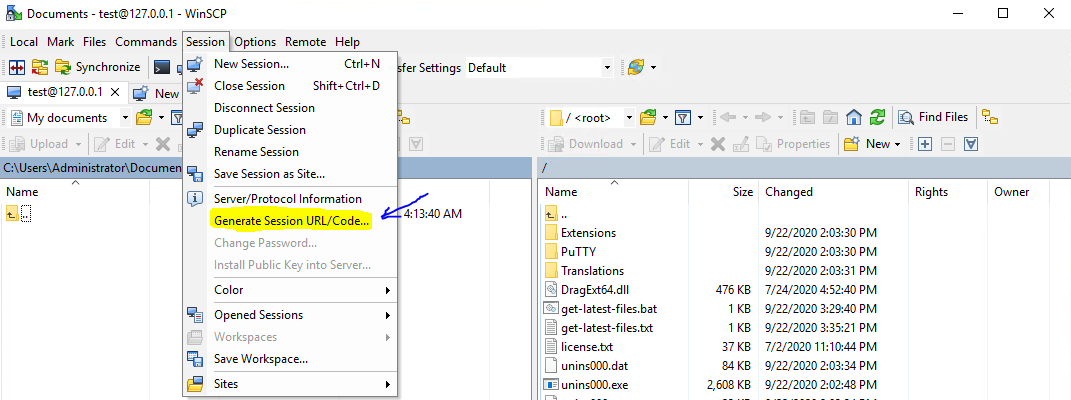Open Server/Protocol Information entry
1071x400 pixels.
(x=290, y=199)
